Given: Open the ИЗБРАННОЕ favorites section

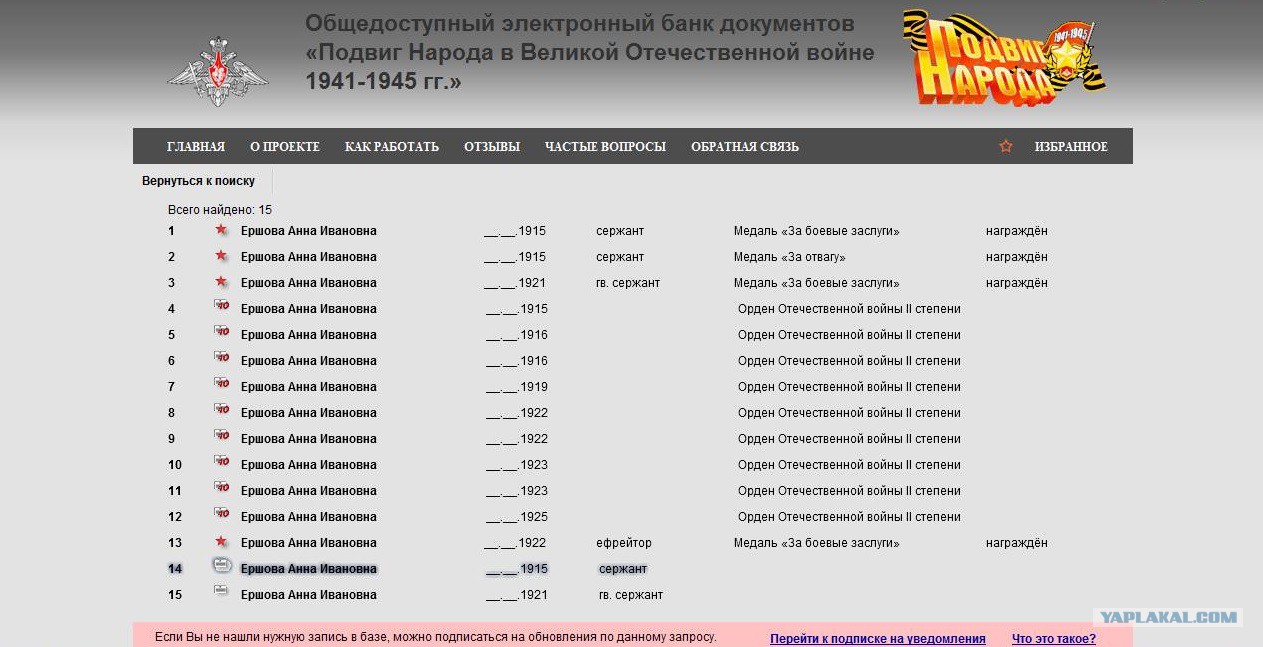Looking at the screenshot, I should pyautogui.click(x=1071, y=147).
